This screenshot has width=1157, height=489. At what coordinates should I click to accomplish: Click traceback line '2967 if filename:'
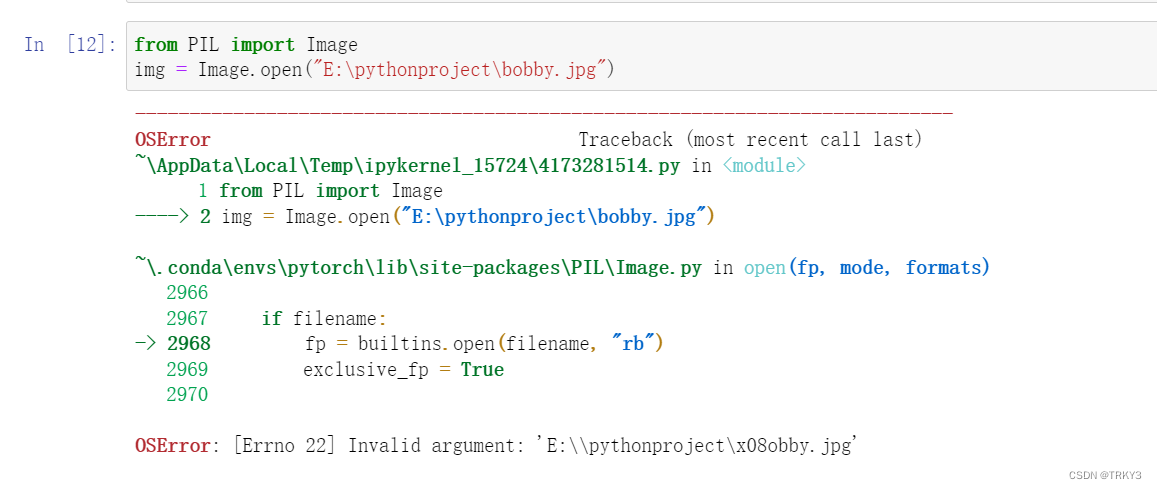pyautogui.click(x=277, y=319)
